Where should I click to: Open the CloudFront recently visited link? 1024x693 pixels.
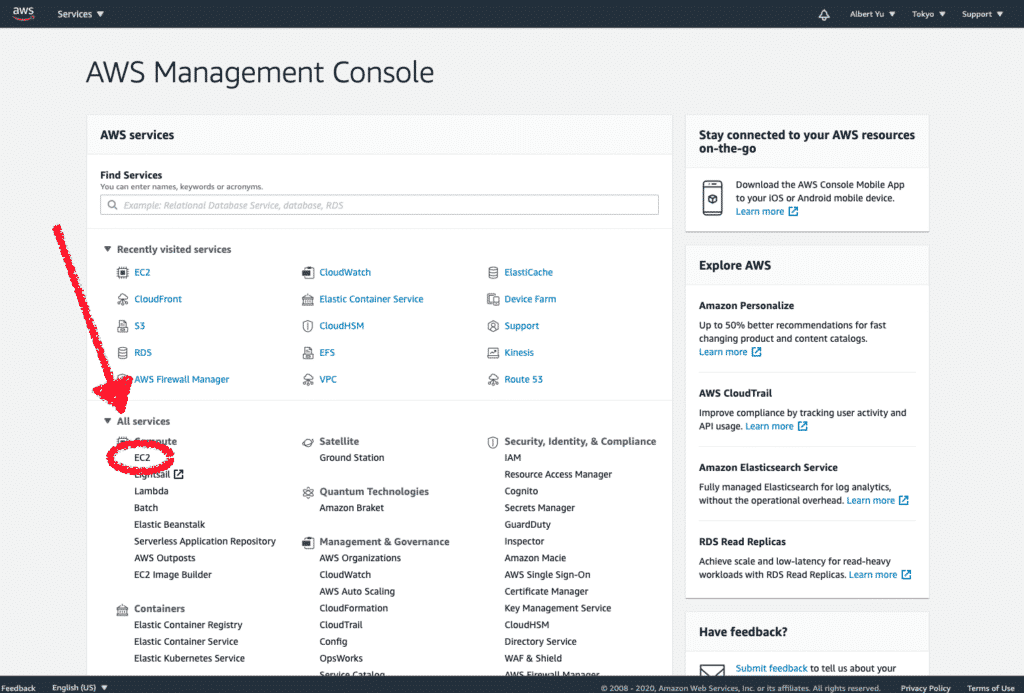click(158, 299)
